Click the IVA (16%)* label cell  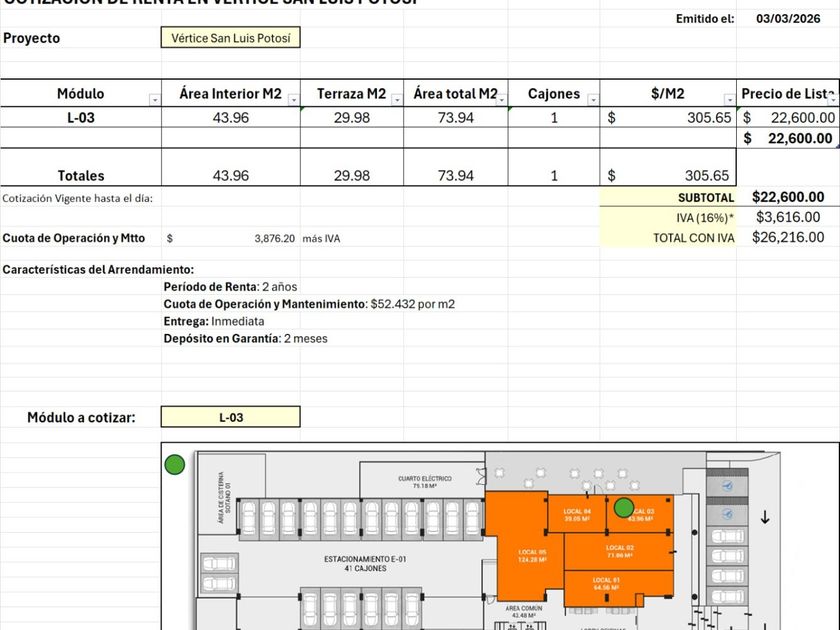pos(668,218)
